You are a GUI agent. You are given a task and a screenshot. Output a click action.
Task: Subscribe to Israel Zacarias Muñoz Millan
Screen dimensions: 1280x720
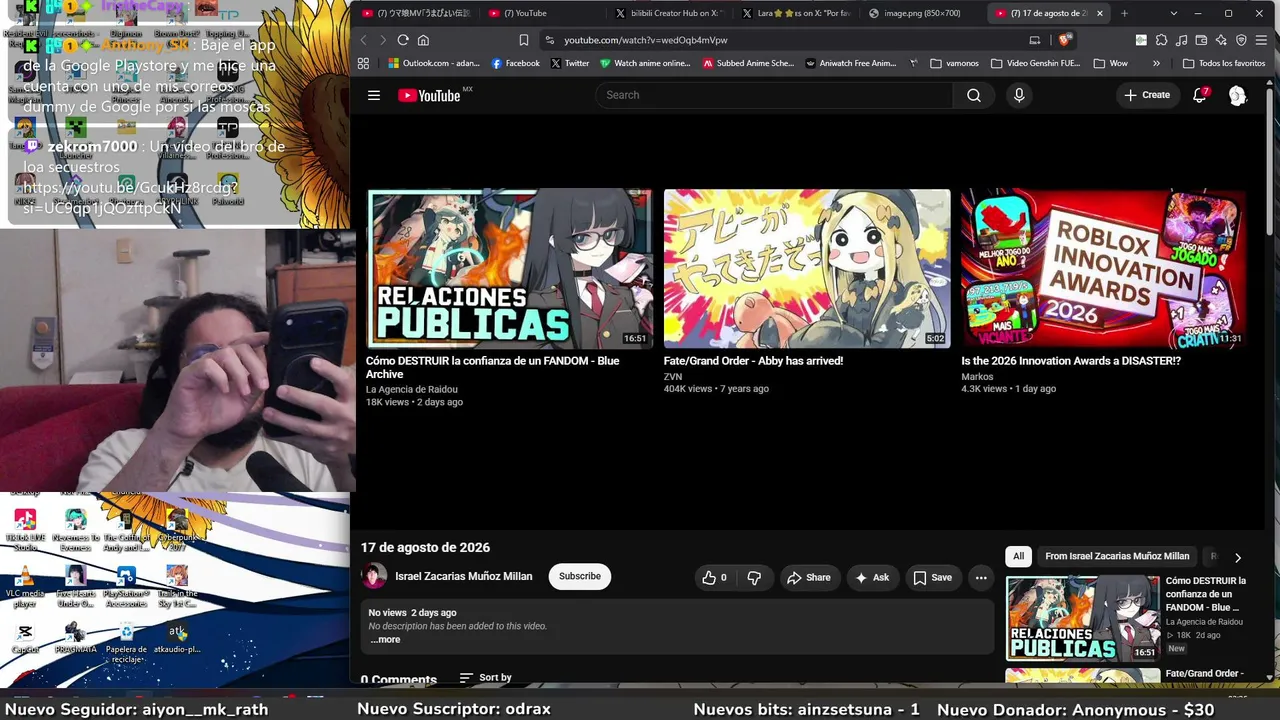coord(580,576)
